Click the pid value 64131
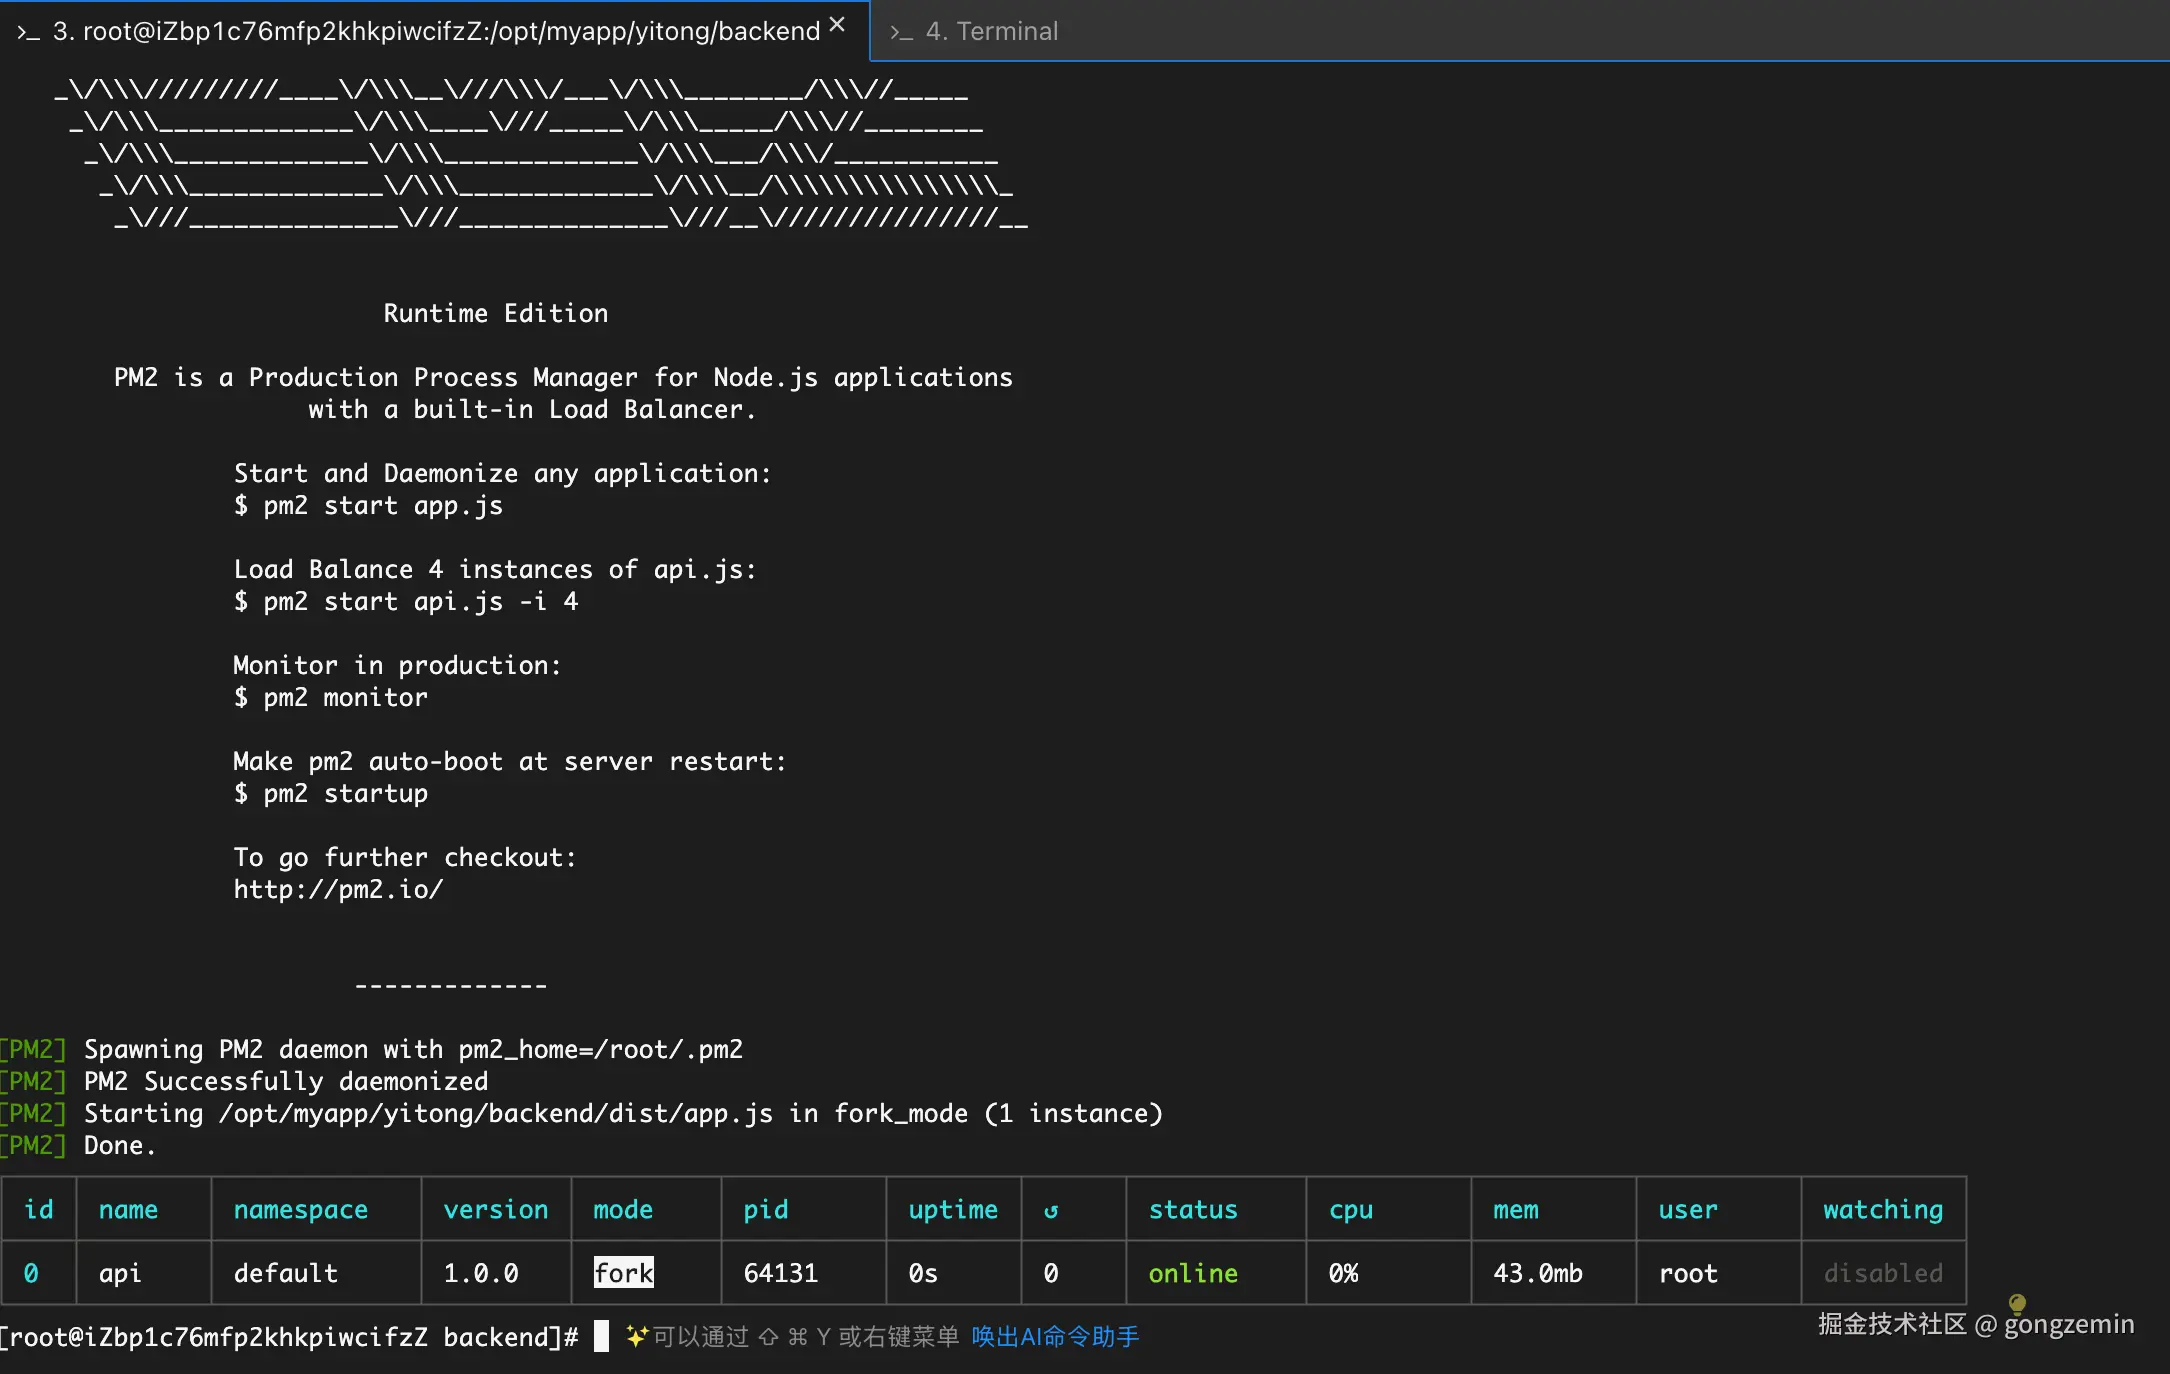The width and height of the screenshot is (2170, 1374). tap(780, 1273)
